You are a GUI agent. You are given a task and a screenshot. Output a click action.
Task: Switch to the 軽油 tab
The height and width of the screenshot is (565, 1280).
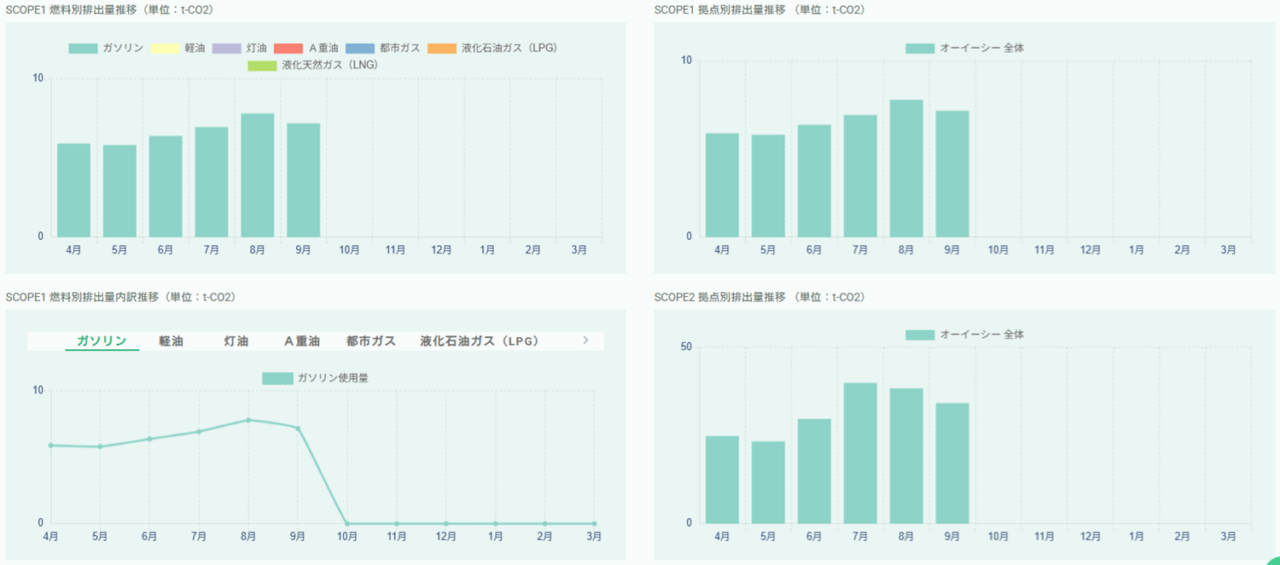[x=171, y=341]
